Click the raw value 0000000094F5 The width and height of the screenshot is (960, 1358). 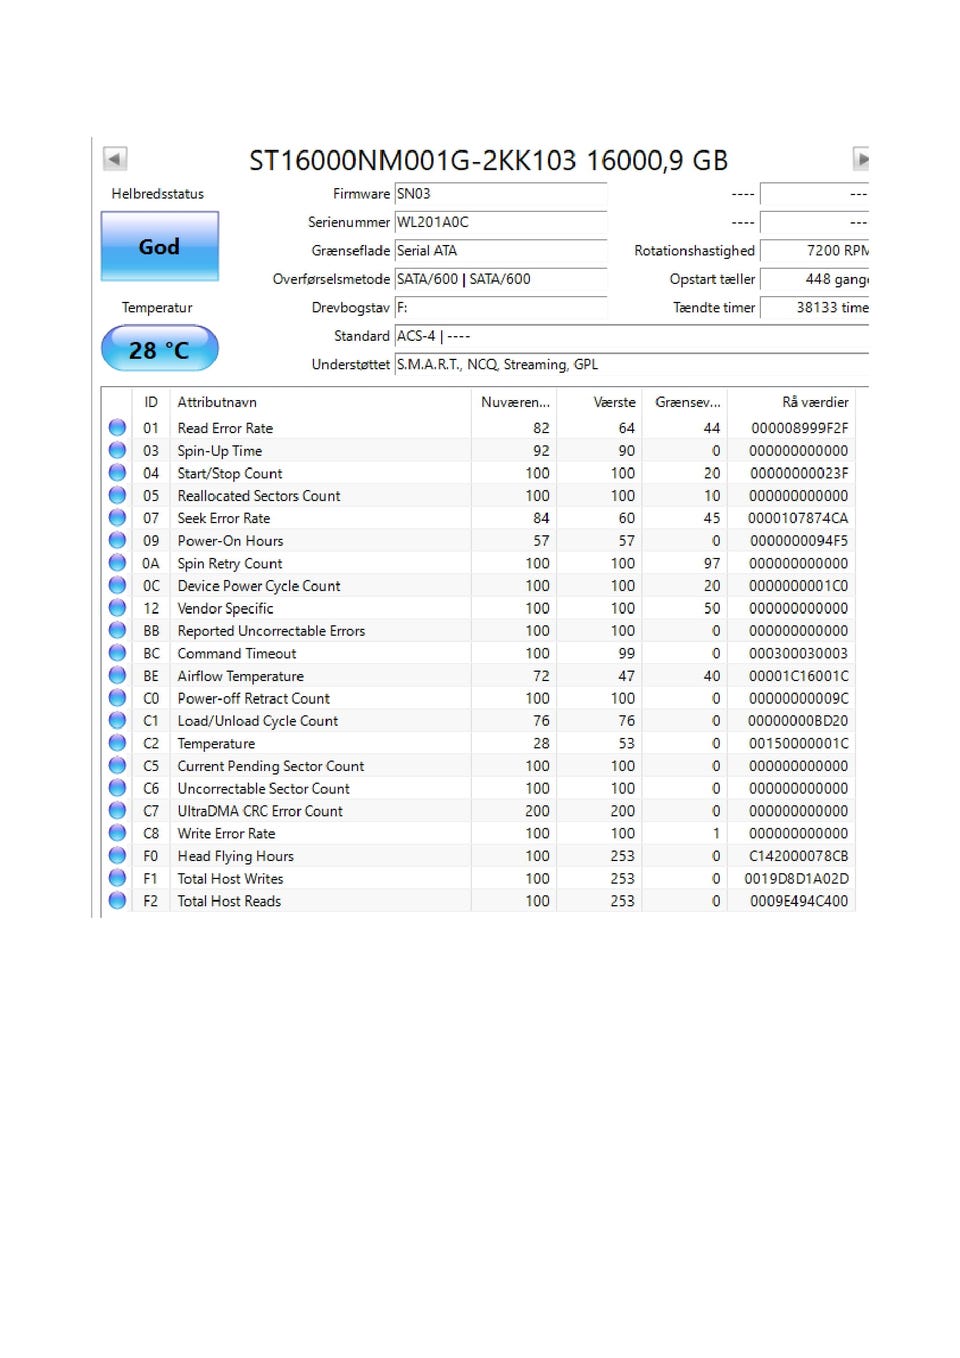(x=799, y=541)
